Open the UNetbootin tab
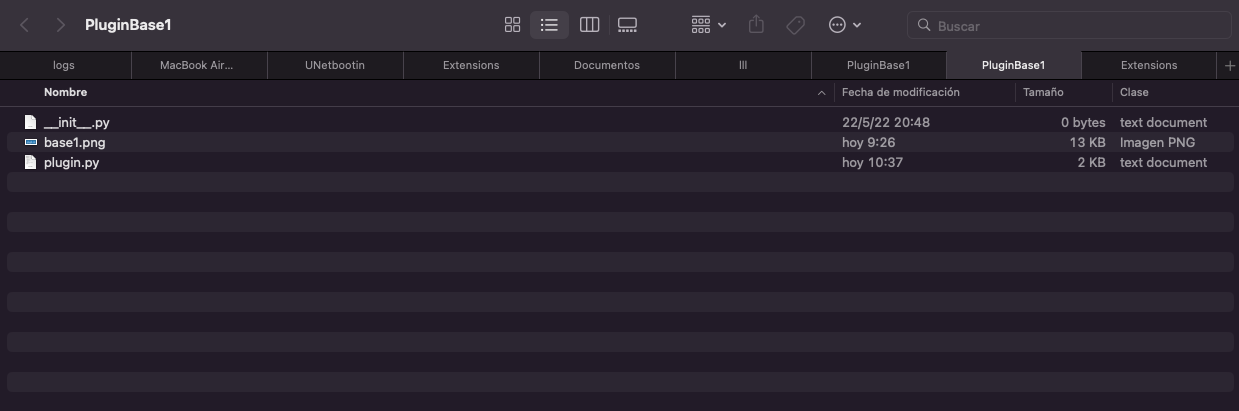Viewport: 1239px width, 411px height. 334,66
